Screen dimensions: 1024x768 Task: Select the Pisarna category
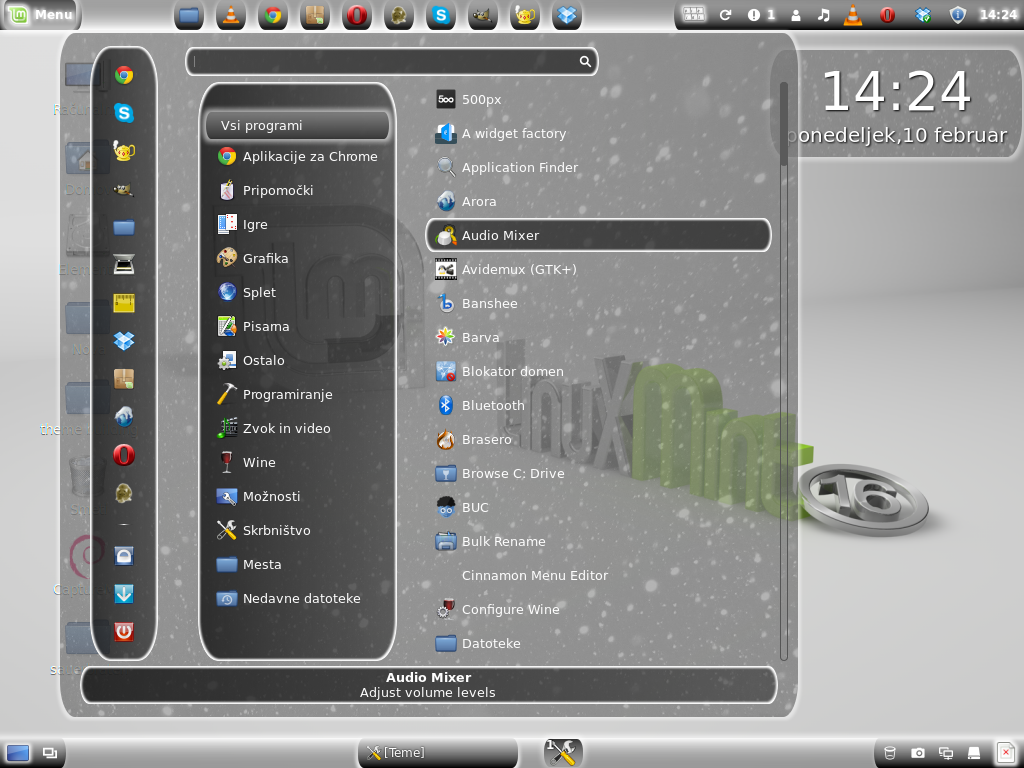point(298,326)
